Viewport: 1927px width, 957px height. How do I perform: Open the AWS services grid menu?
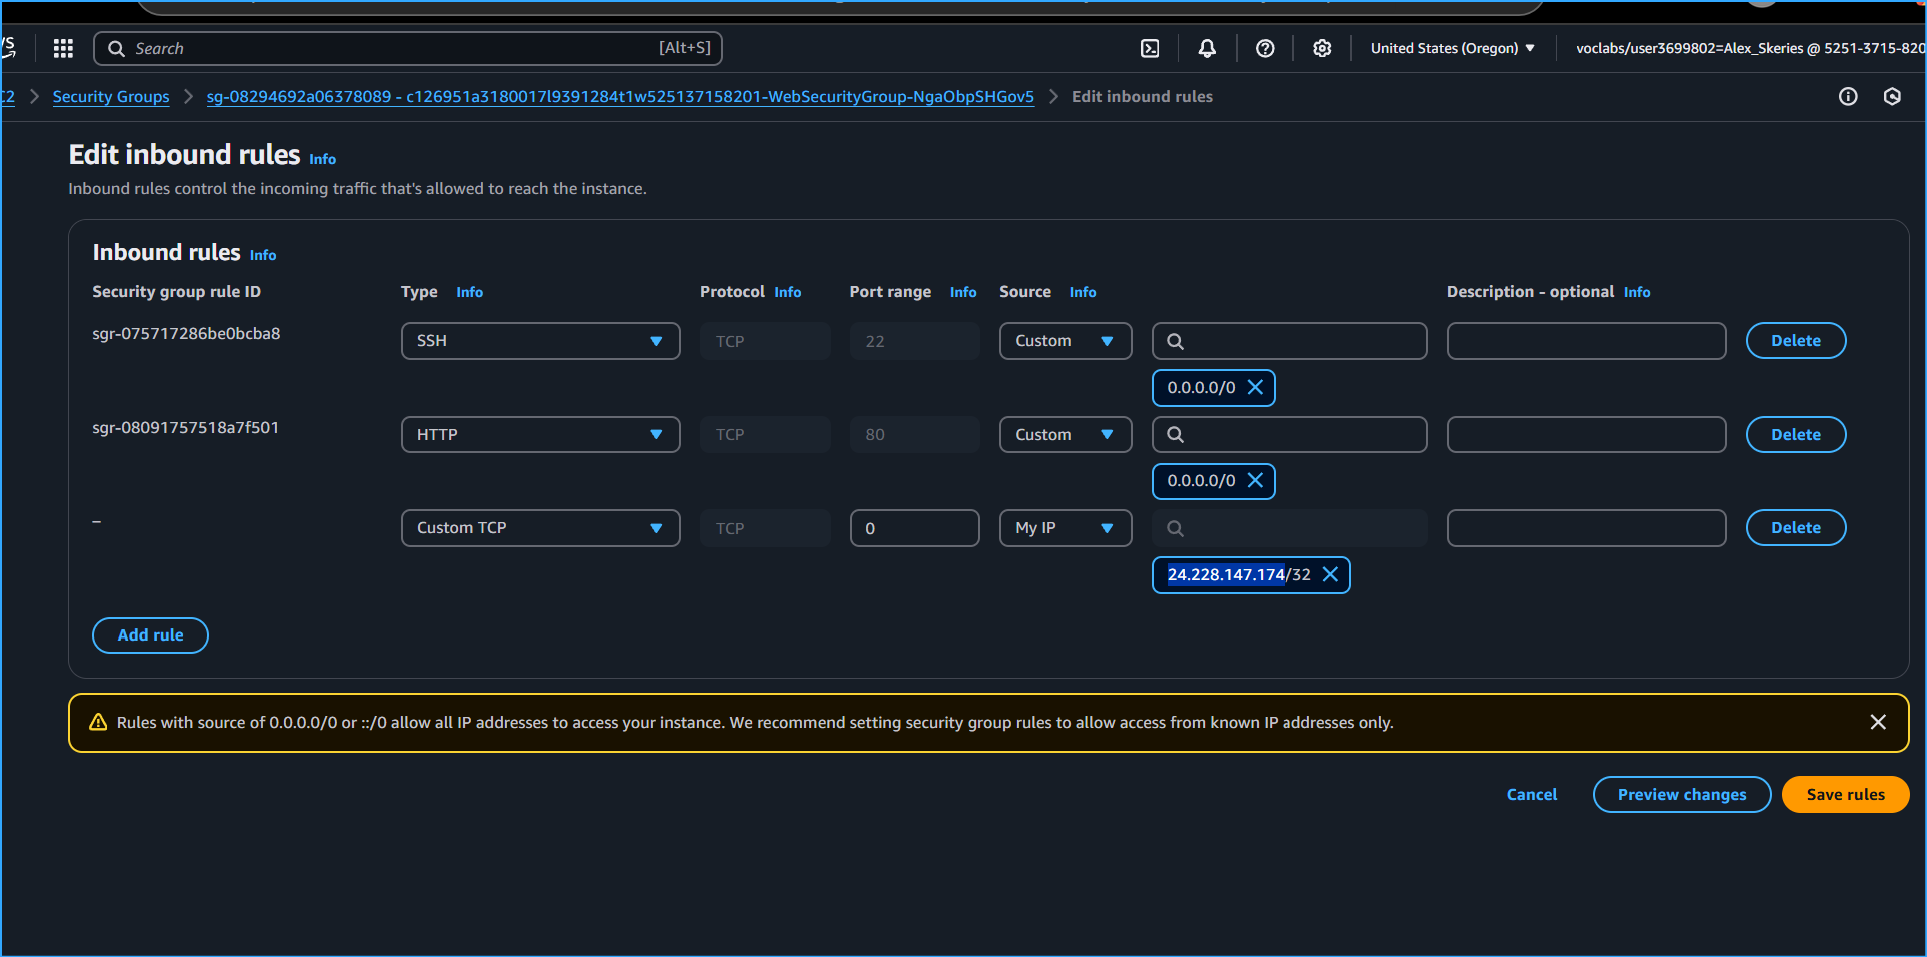click(62, 48)
